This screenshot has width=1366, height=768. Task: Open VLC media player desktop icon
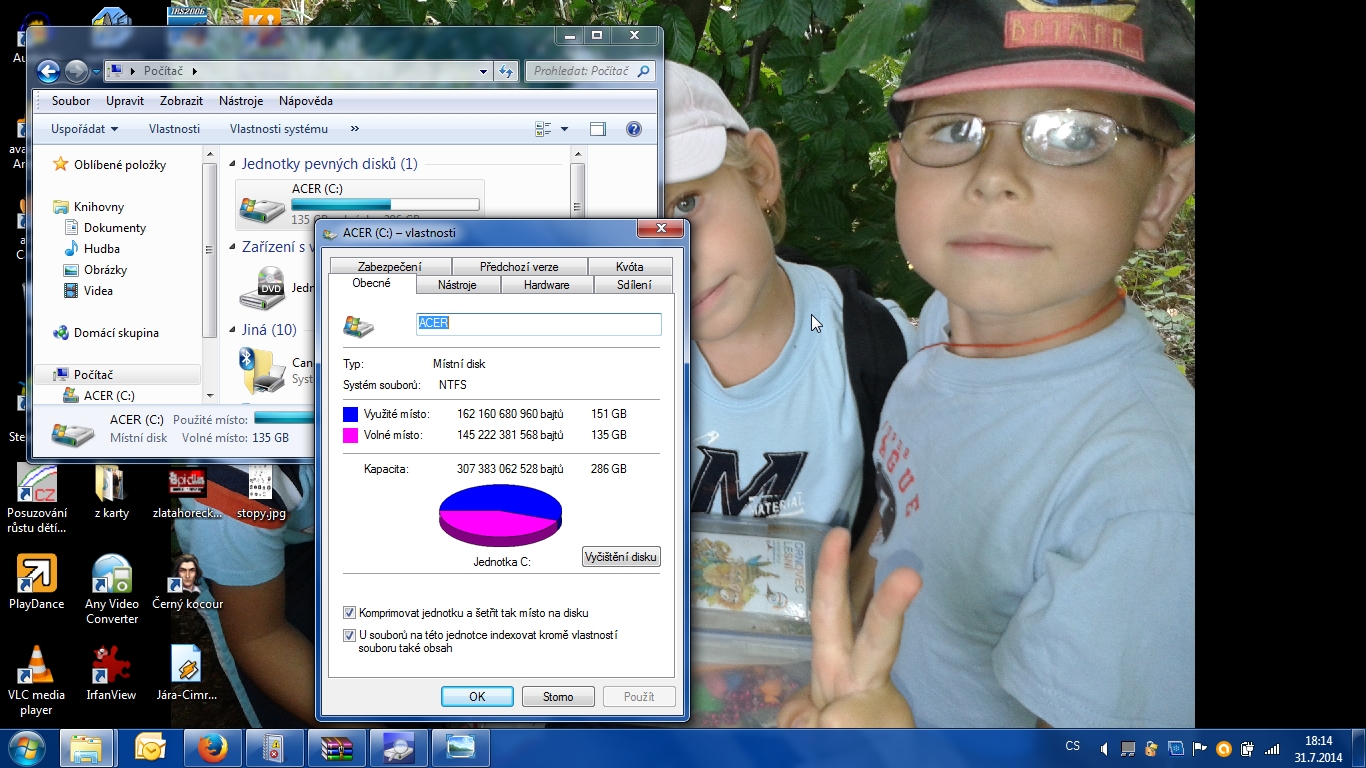point(37,666)
